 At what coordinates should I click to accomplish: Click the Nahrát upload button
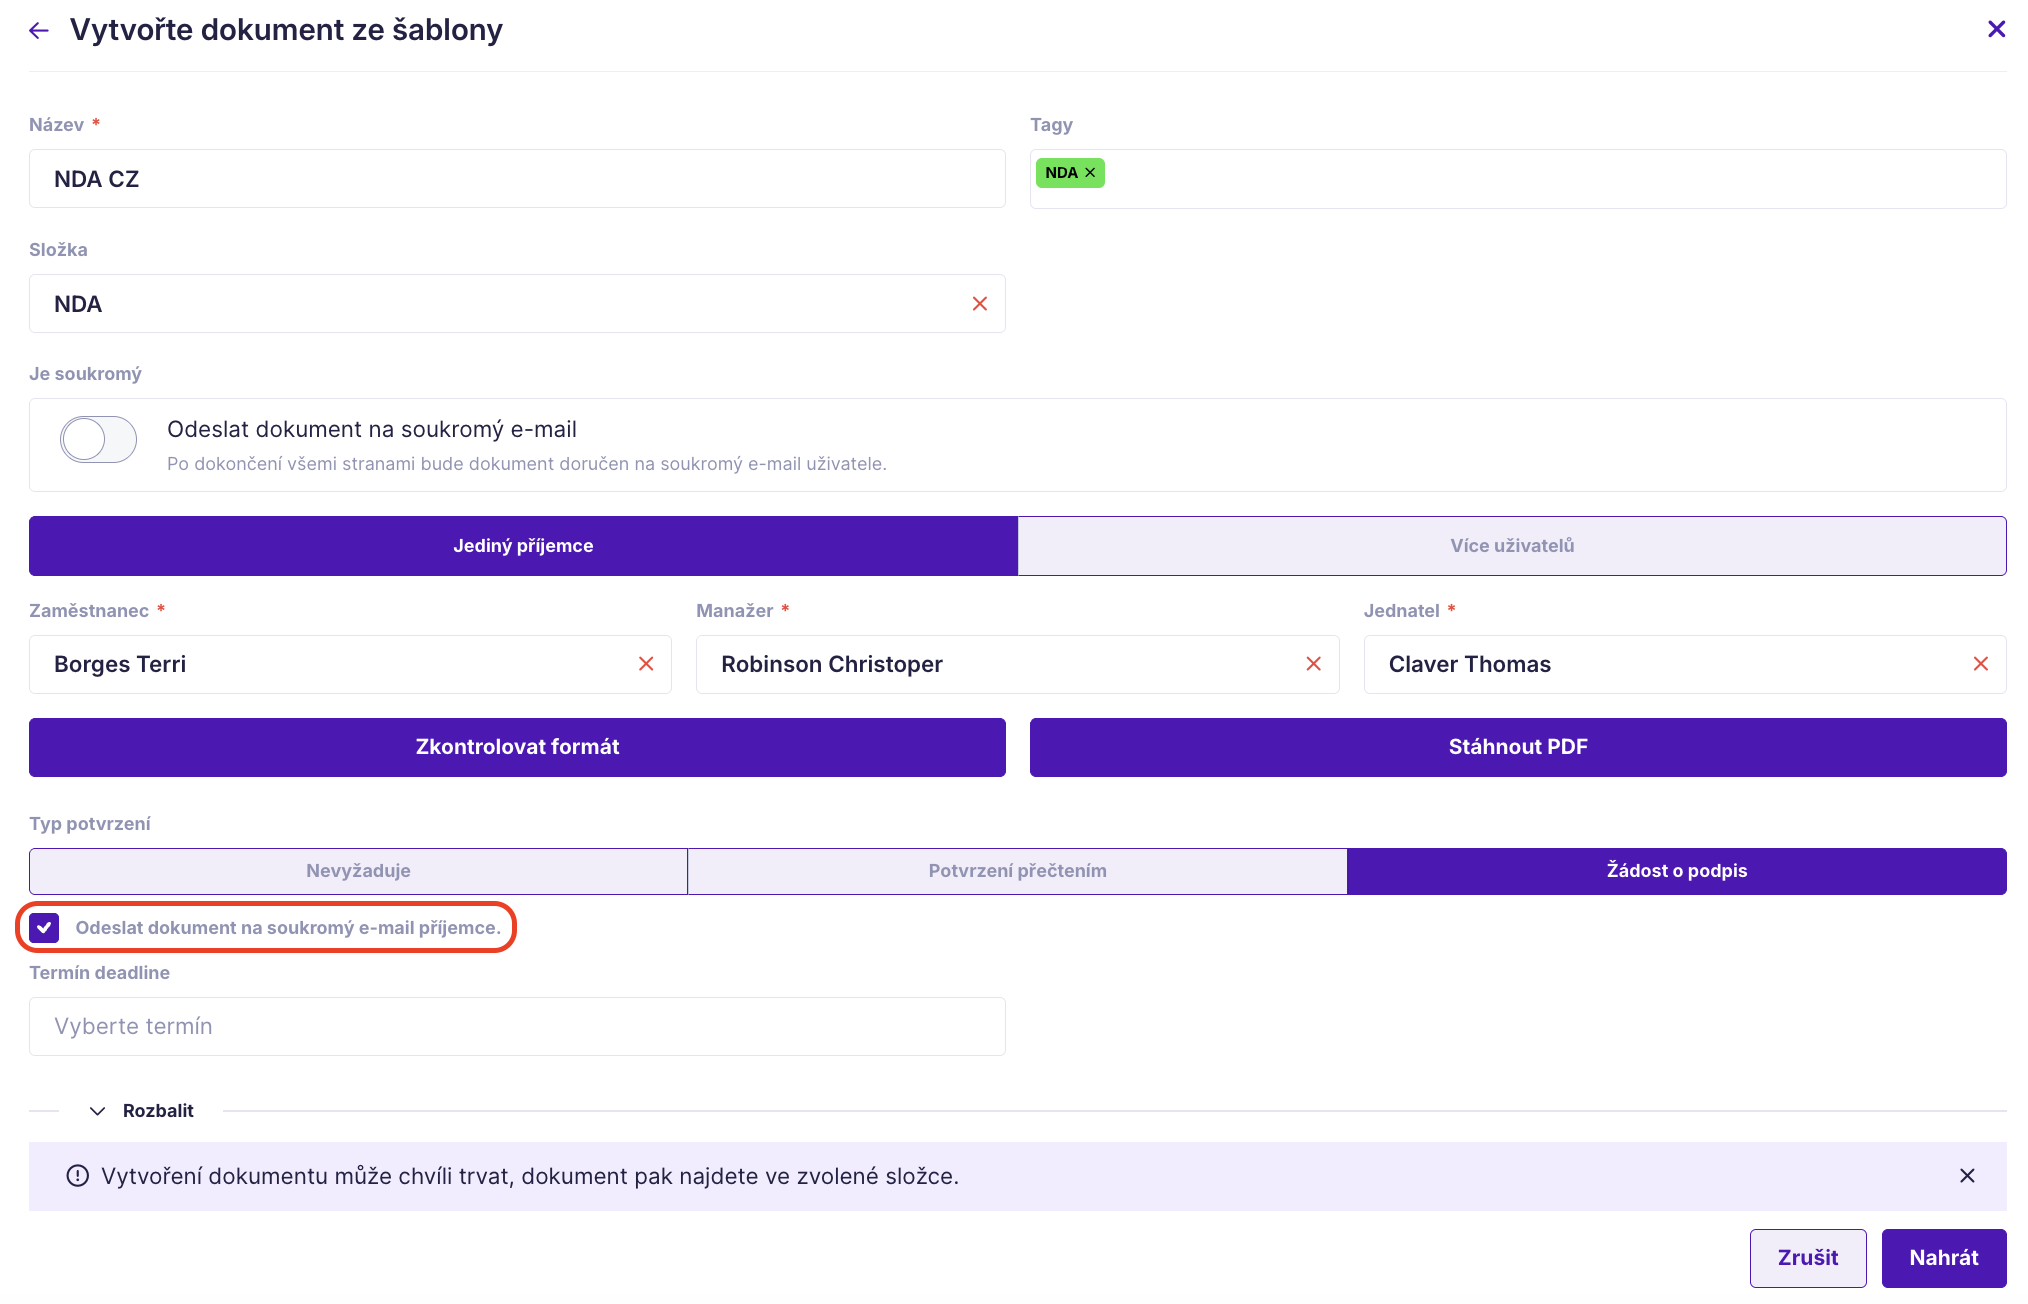pos(1942,1258)
